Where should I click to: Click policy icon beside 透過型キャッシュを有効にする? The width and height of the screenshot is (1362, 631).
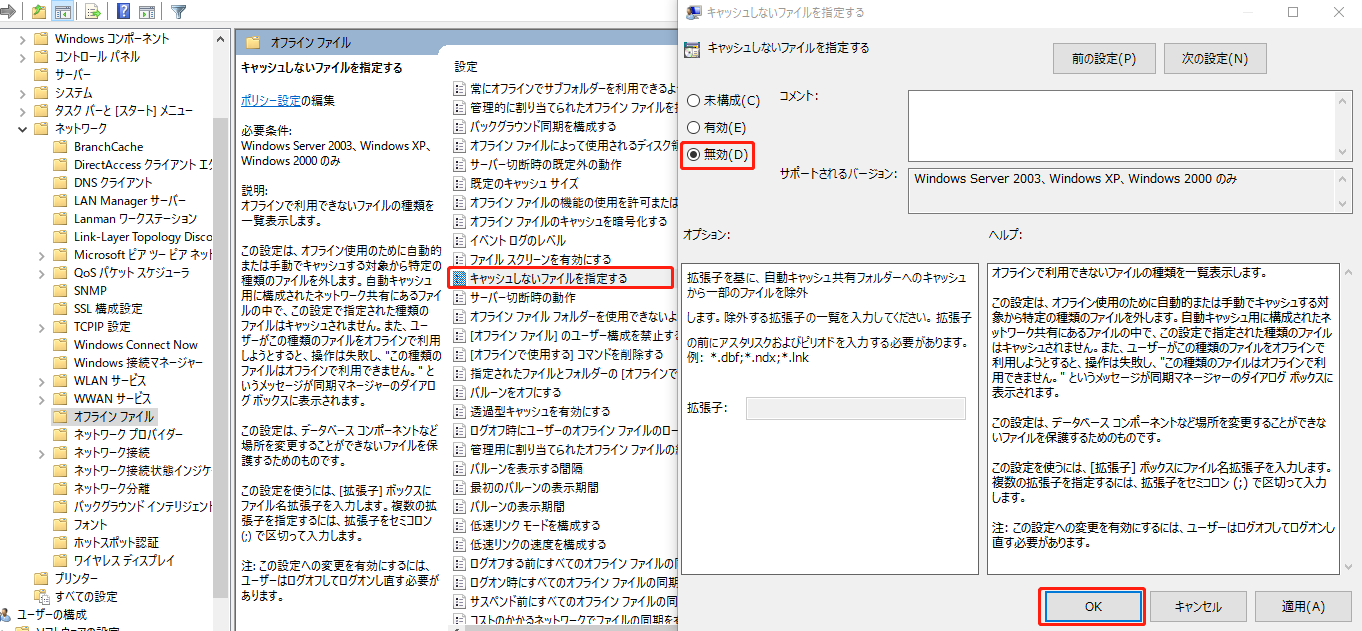coord(460,412)
